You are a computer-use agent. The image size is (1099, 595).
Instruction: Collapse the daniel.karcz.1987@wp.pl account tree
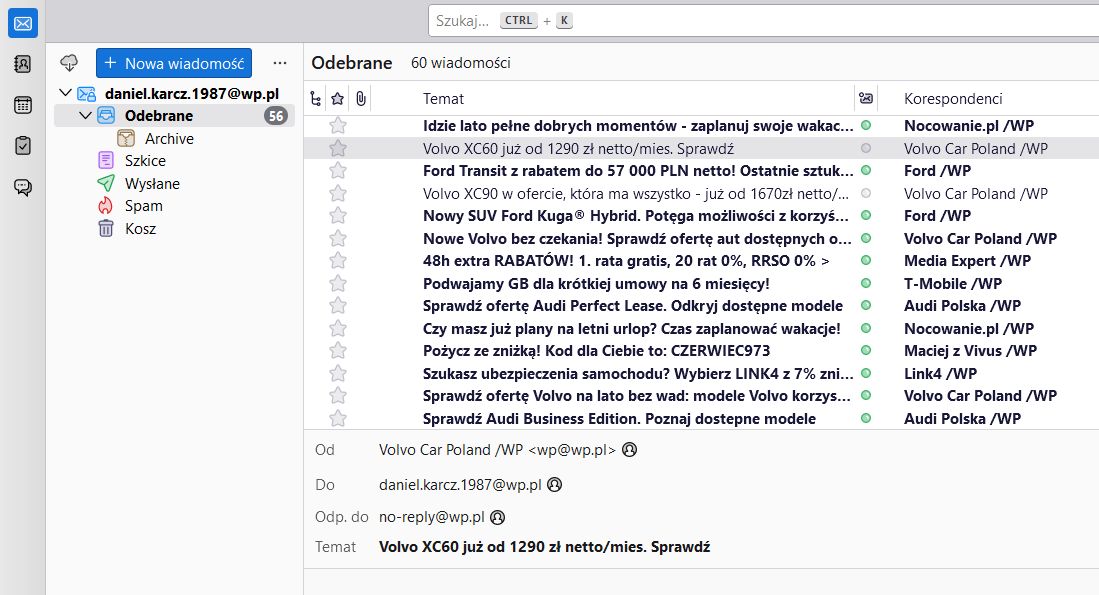(x=66, y=93)
